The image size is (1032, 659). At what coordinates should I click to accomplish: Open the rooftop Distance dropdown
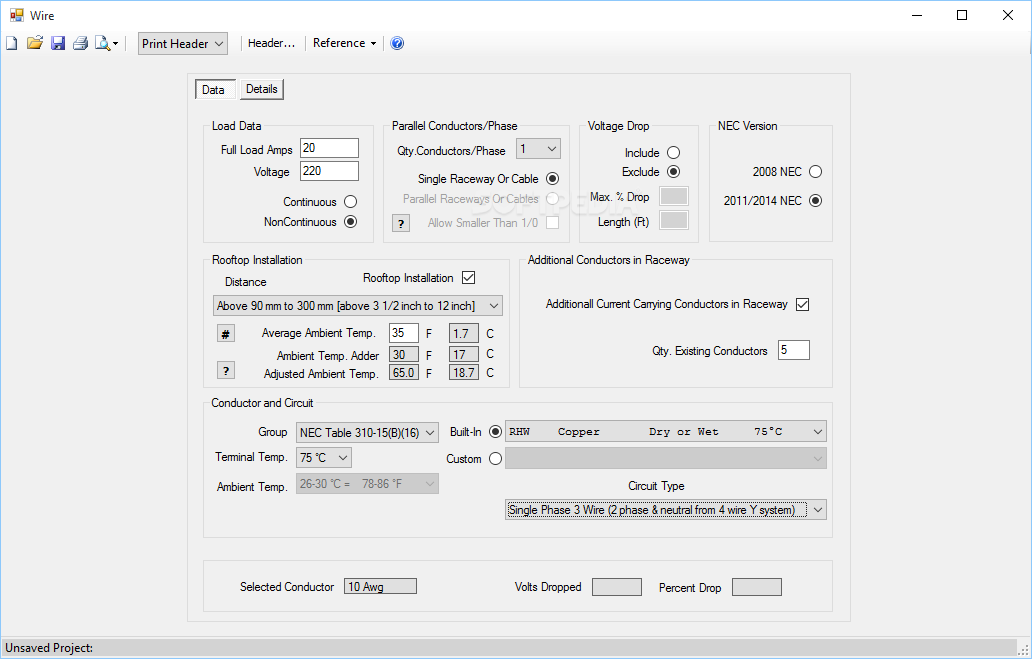click(x=358, y=305)
